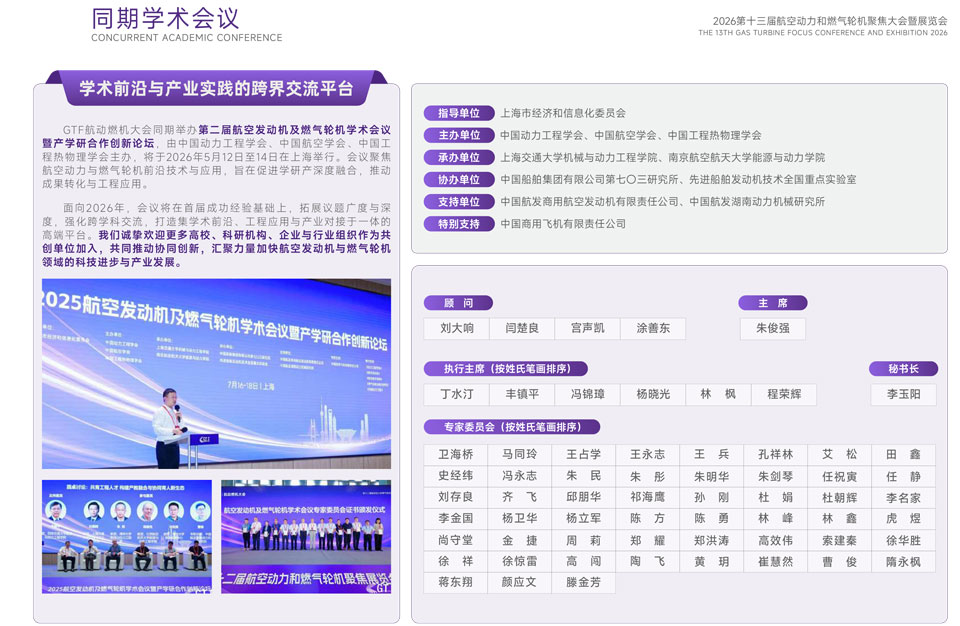Viewport: 960px width, 626px height.
Task: Select secretary-general name cell 李玉阳
Action: (x=903, y=394)
